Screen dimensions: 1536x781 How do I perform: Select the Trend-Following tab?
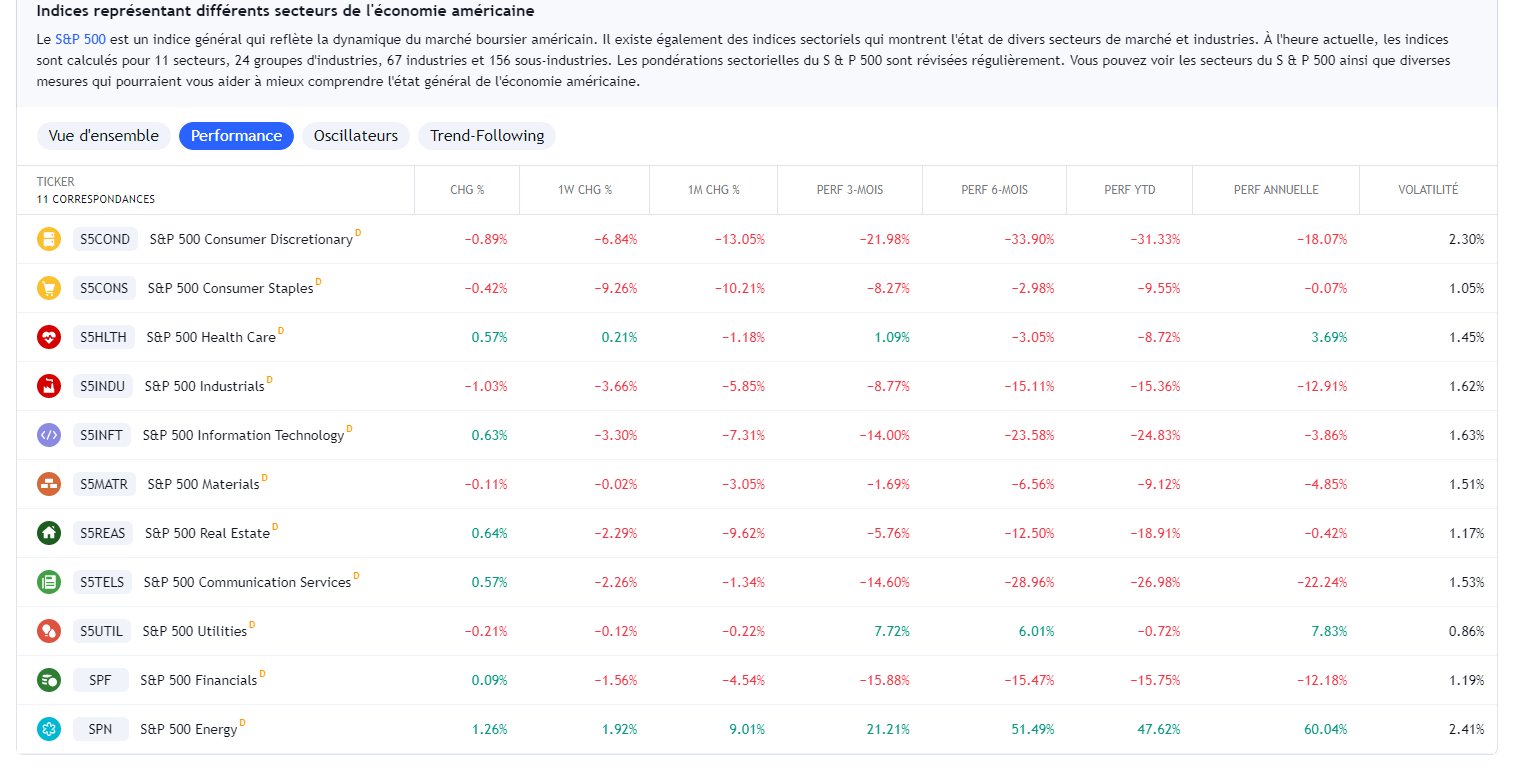pyautogui.click(x=487, y=136)
